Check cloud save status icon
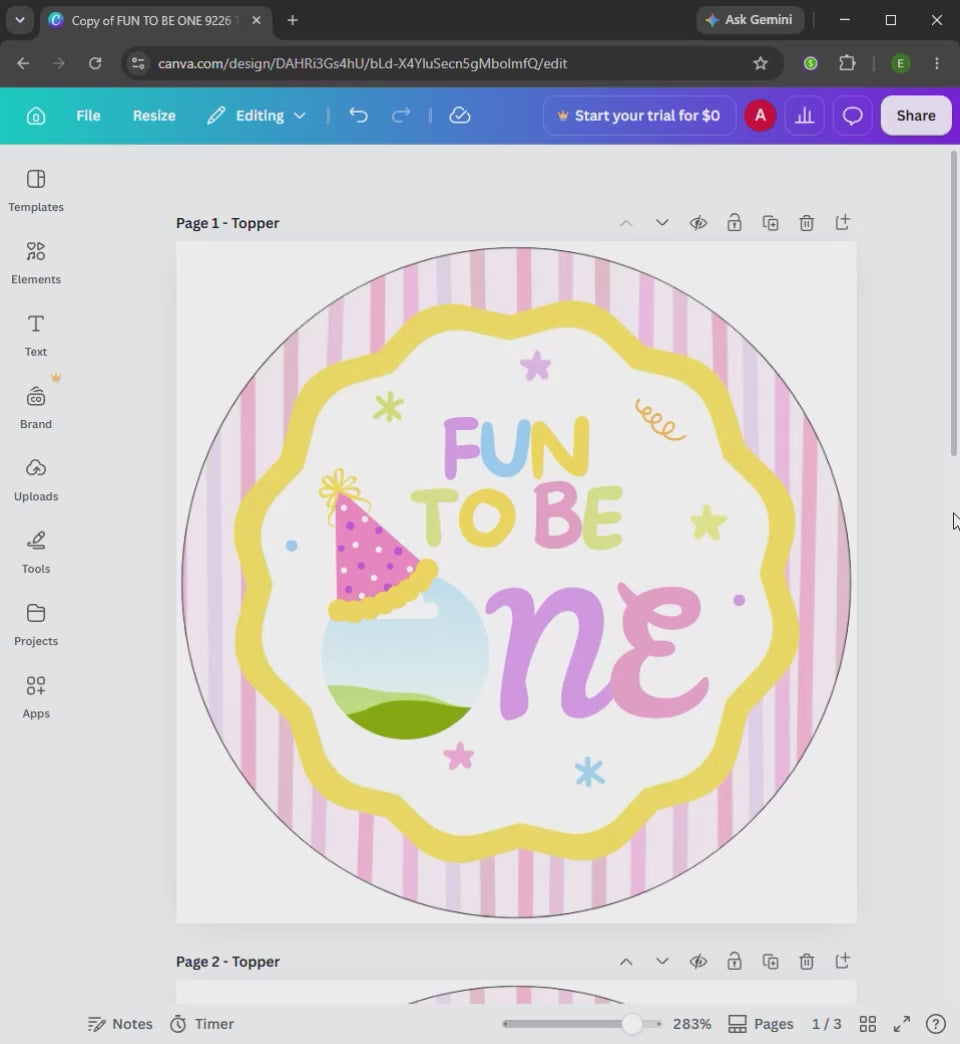This screenshot has width=960, height=1044. pyautogui.click(x=459, y=116)
